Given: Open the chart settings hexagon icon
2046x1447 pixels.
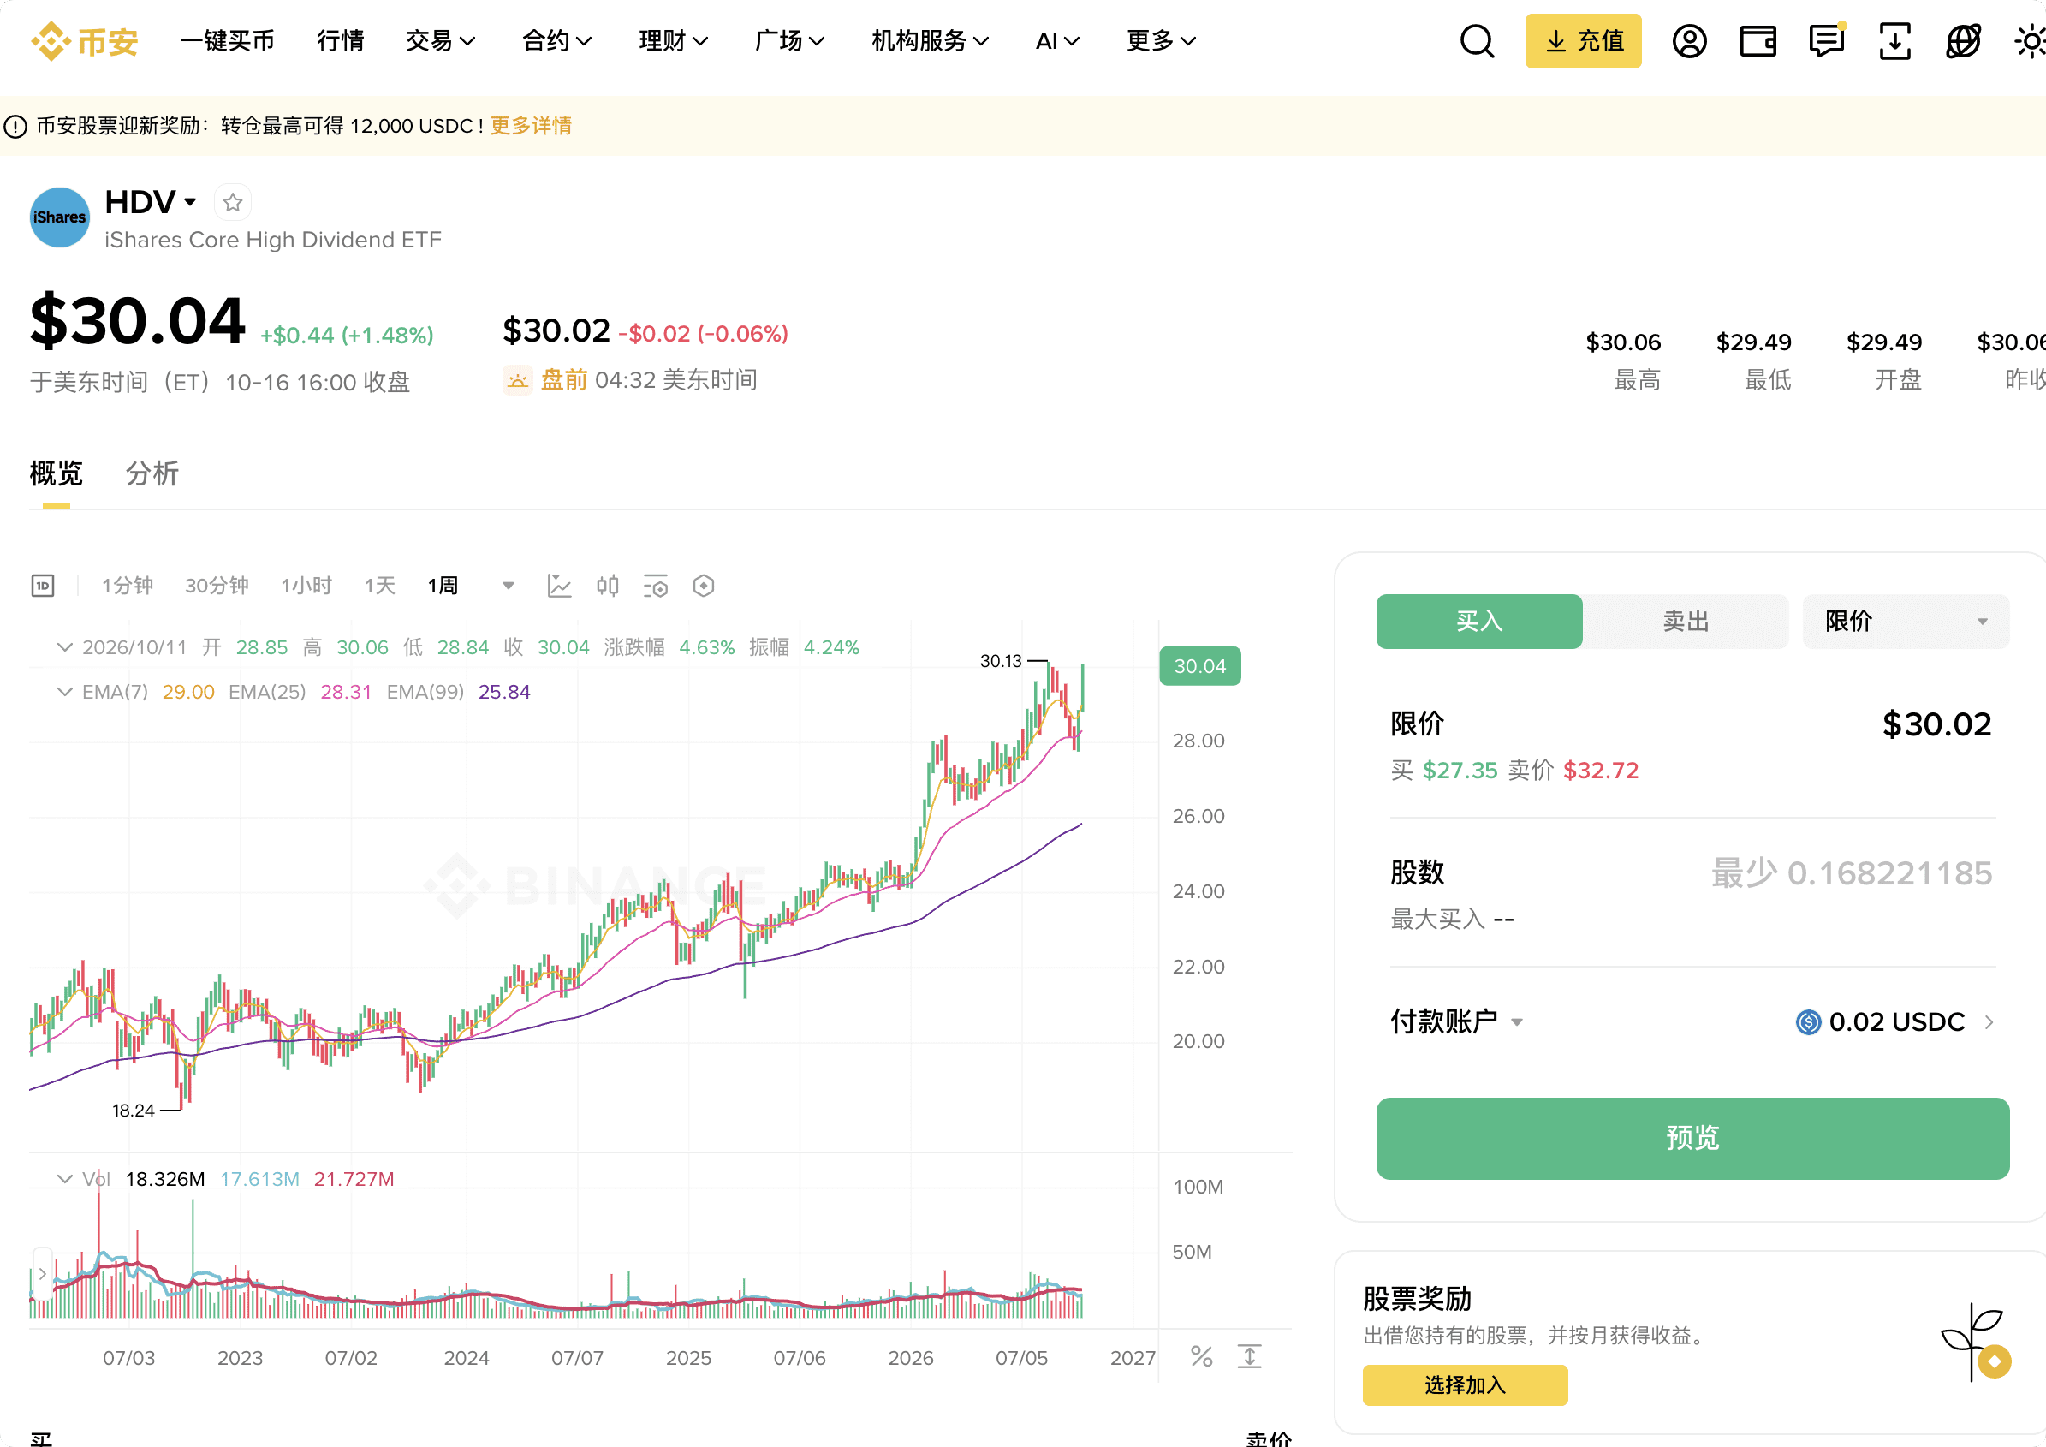Looking at the screenshot, I should pyautogui.click(x=703, y=586).
